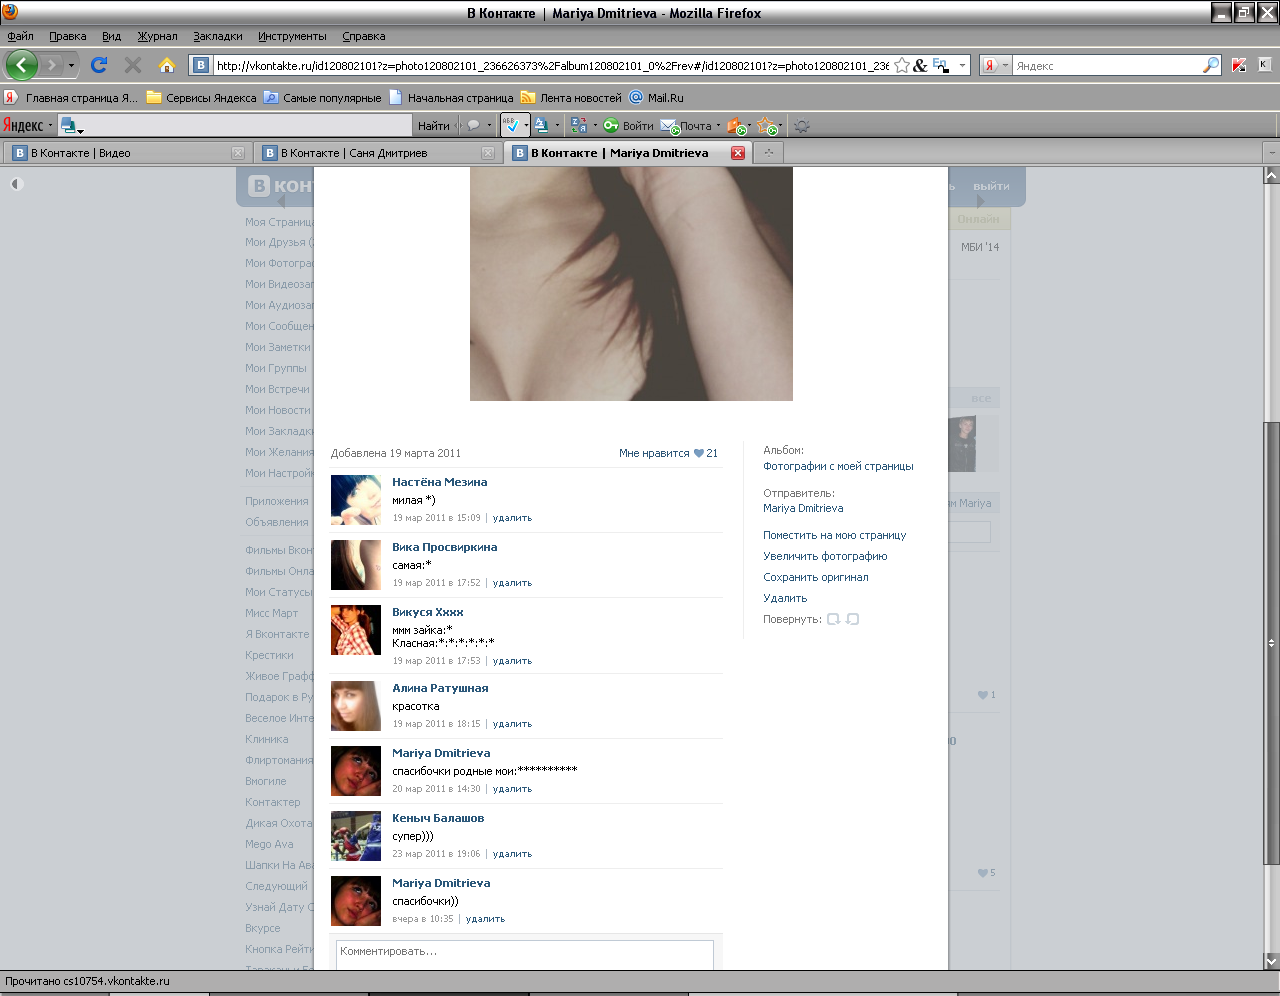This screenshot has height=996, width=1280.
Task: Click the enlarged photo image
Action: [x=631, y=284]
